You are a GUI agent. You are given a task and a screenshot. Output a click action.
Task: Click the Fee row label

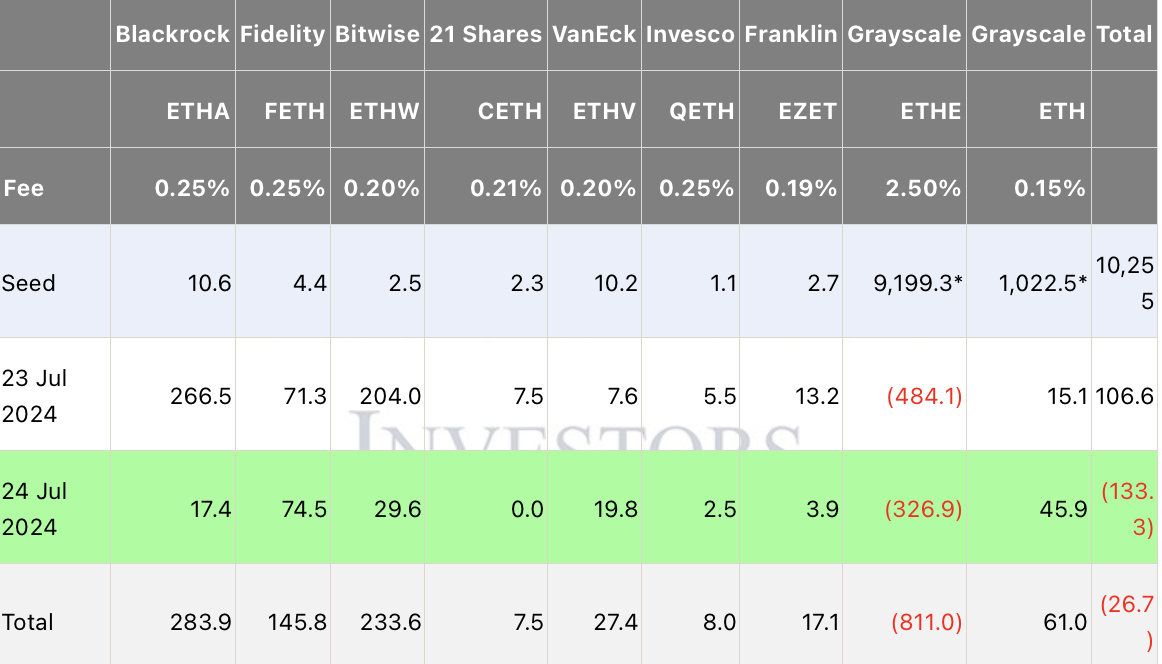click(x=24, y=188)
